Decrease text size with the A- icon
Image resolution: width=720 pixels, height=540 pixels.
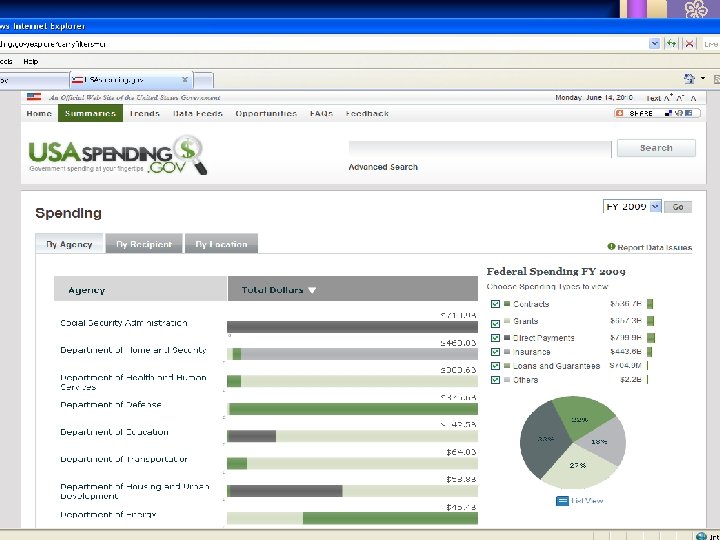point(681,98)
